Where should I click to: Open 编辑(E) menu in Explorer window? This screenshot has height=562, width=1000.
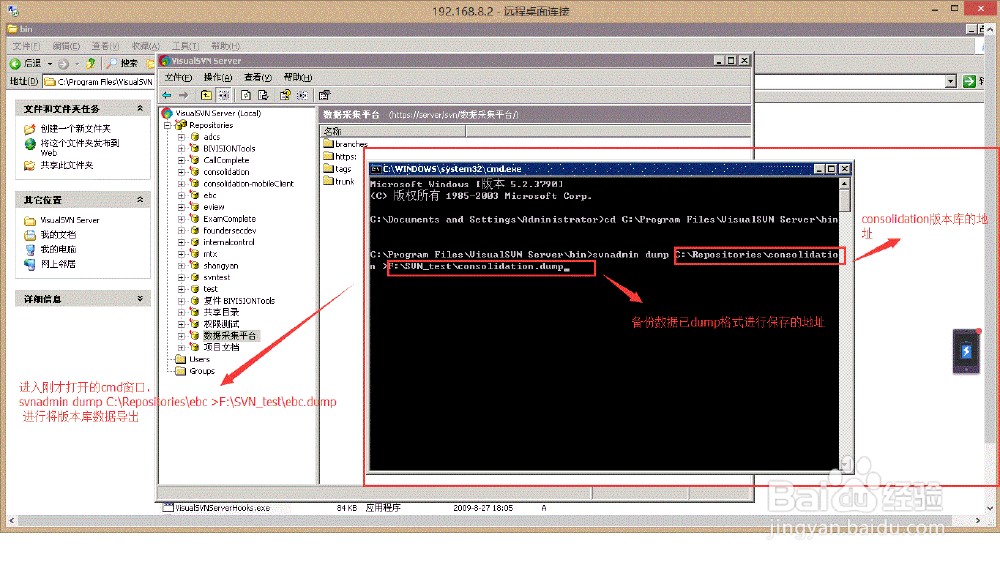(66, 46)
